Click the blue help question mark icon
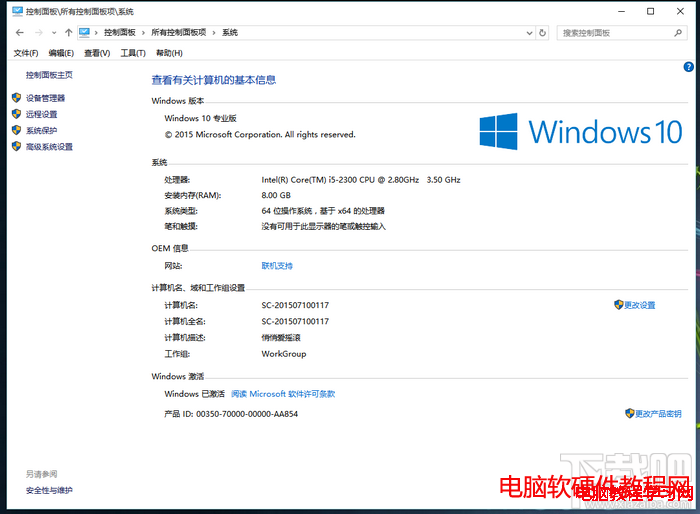The width and height of the screenshot is (700, 514). [x=688, y=67]
